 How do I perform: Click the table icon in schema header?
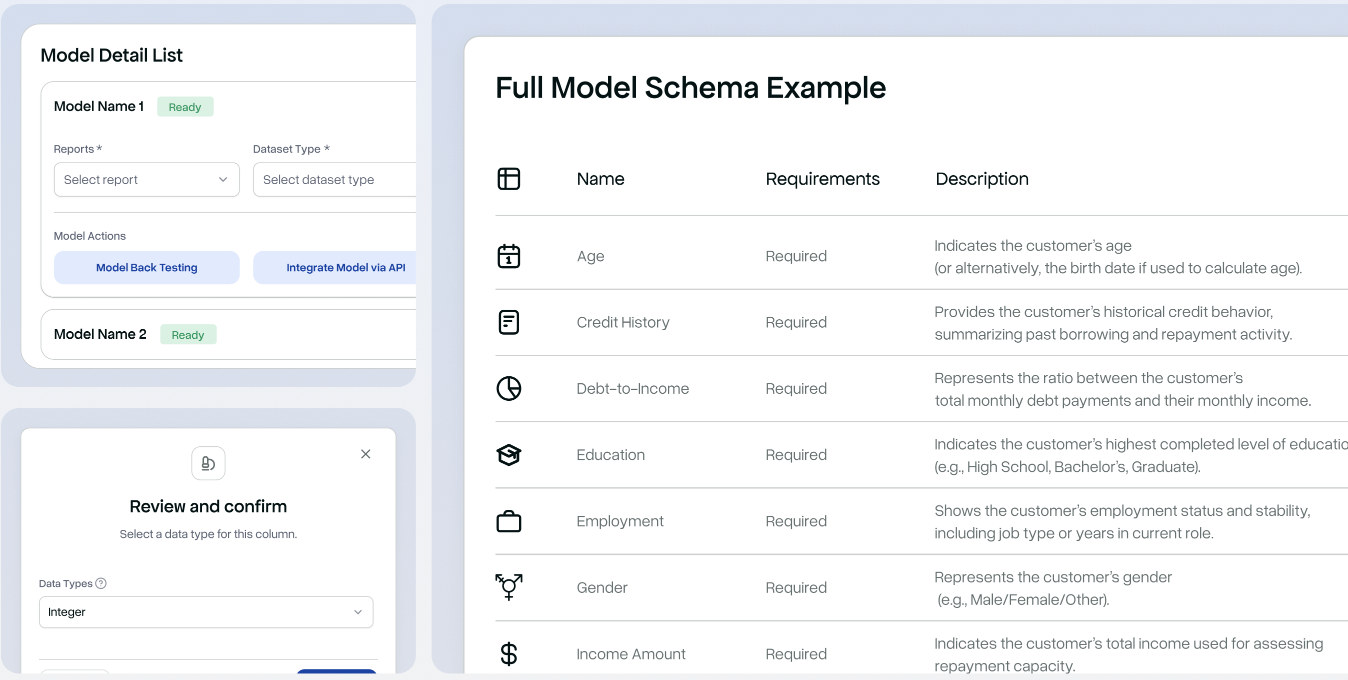click(x=509, y=179)
